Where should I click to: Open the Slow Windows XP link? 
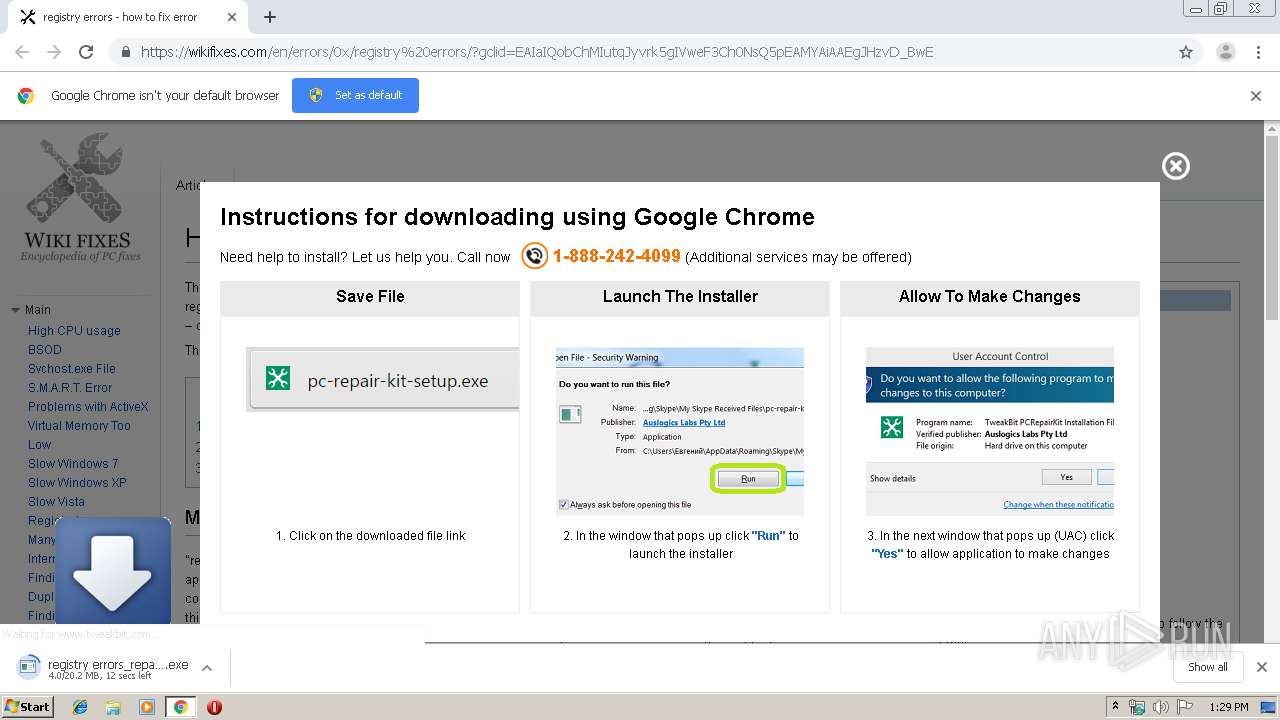tap(77, 483)
